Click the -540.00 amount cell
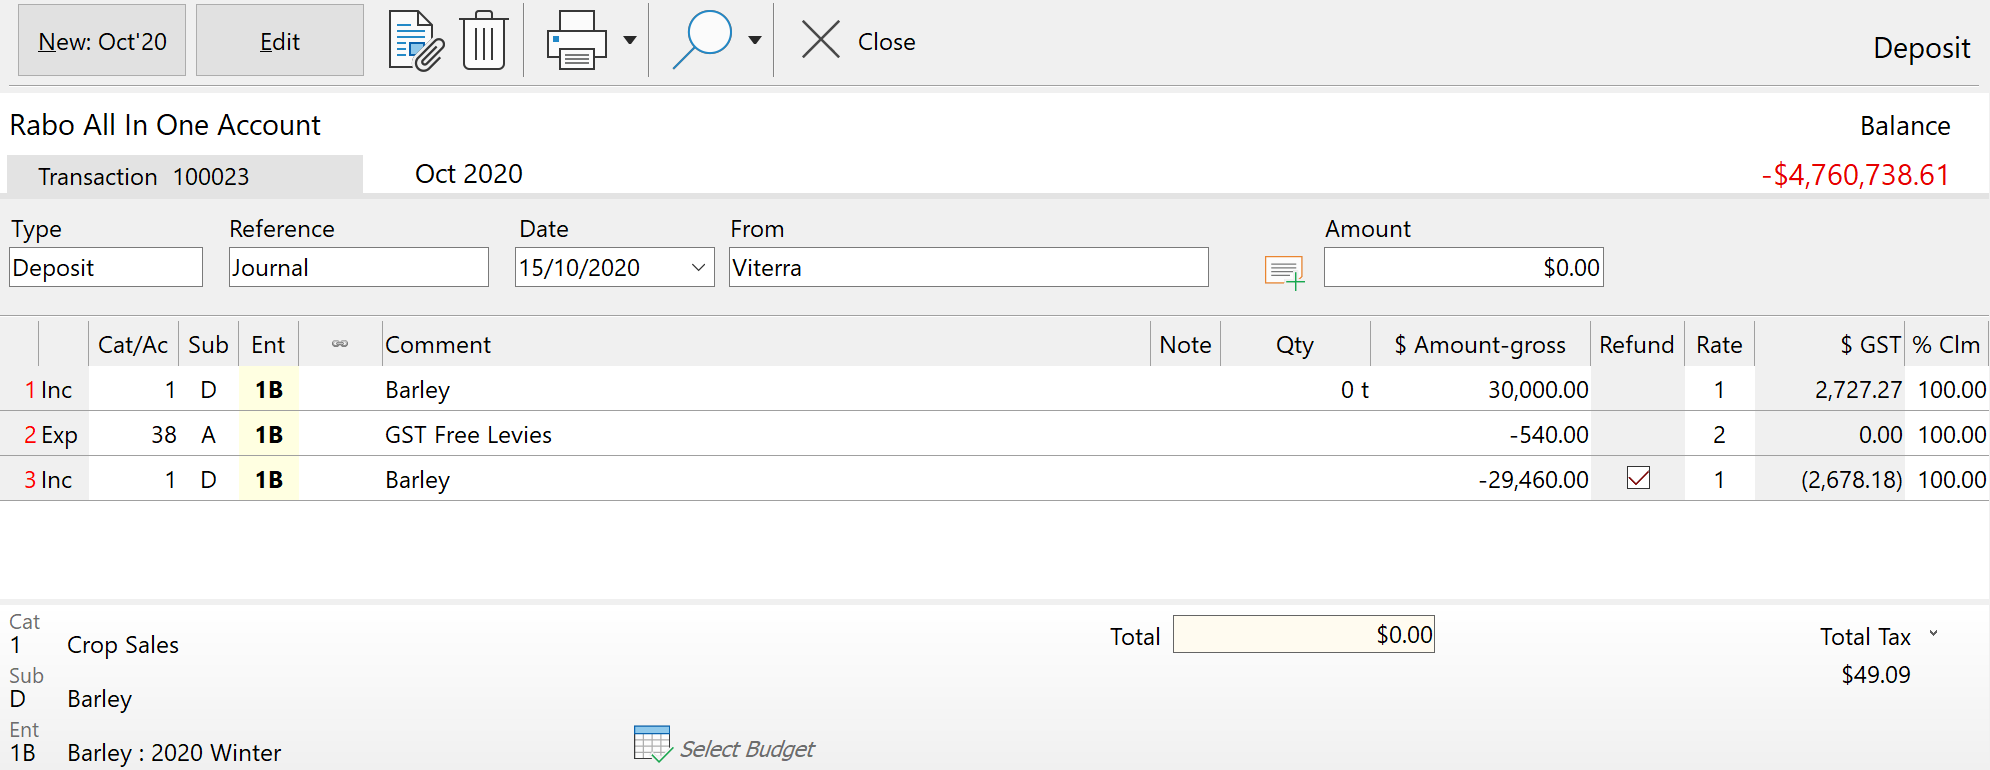Viewport: 1990px width, 770px height. (x=1480, y=435)
